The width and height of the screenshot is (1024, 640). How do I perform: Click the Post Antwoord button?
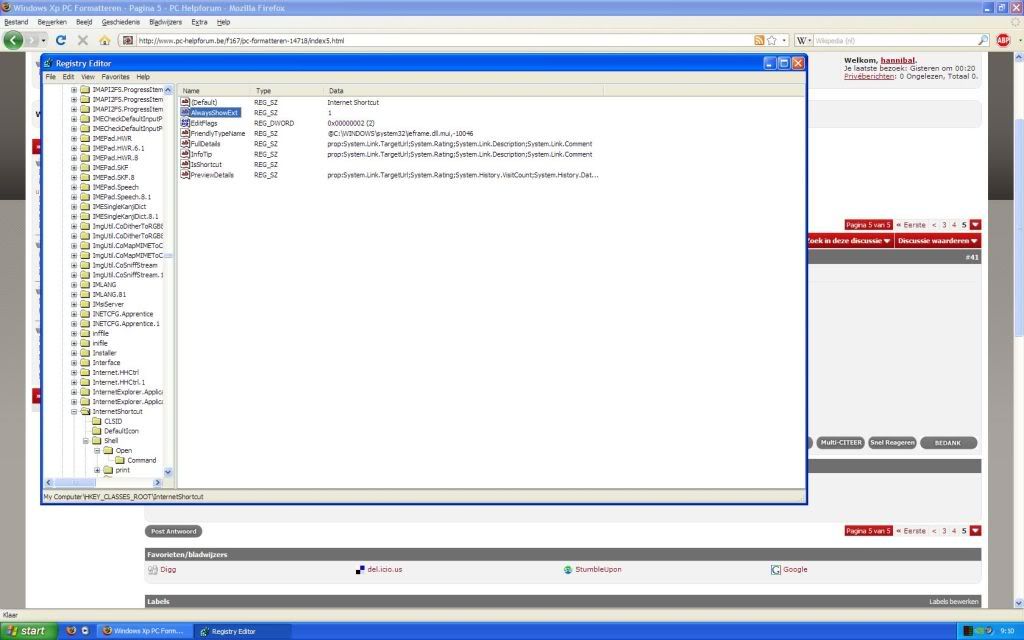point(174,531)
